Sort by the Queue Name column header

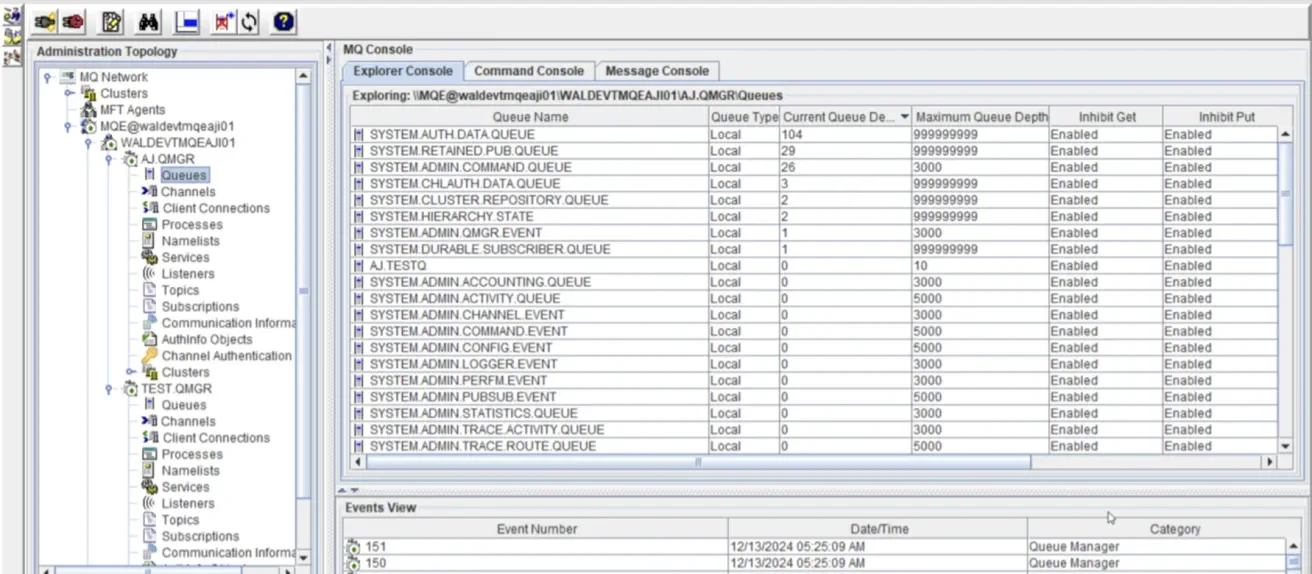pos(530,117)
